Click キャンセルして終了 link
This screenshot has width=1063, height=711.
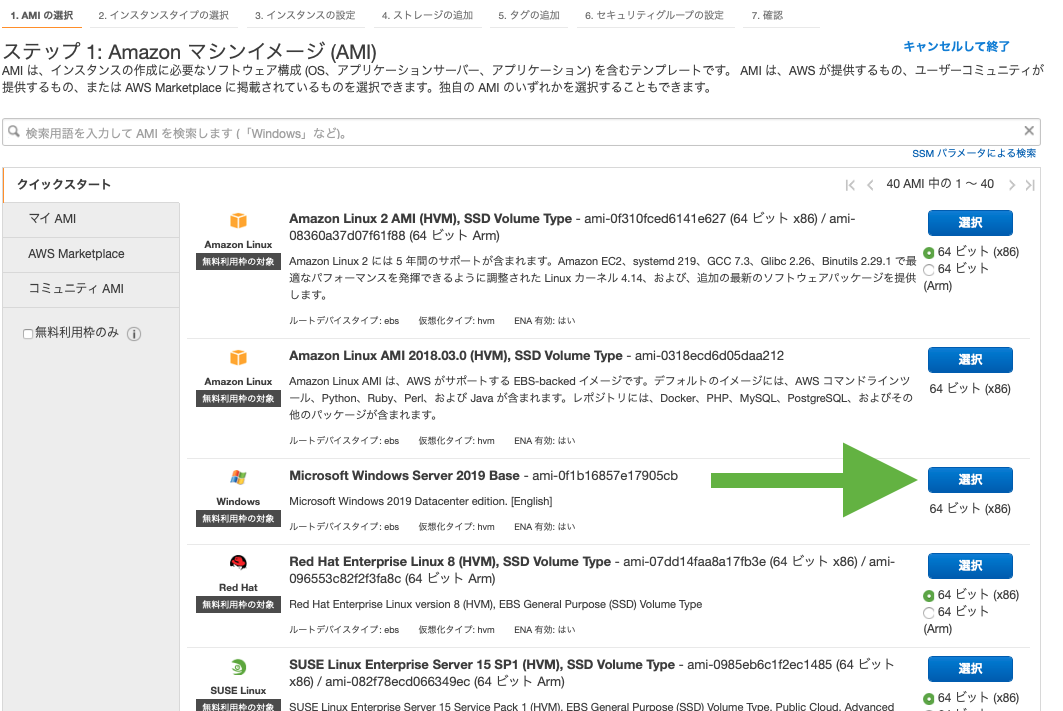956,47
